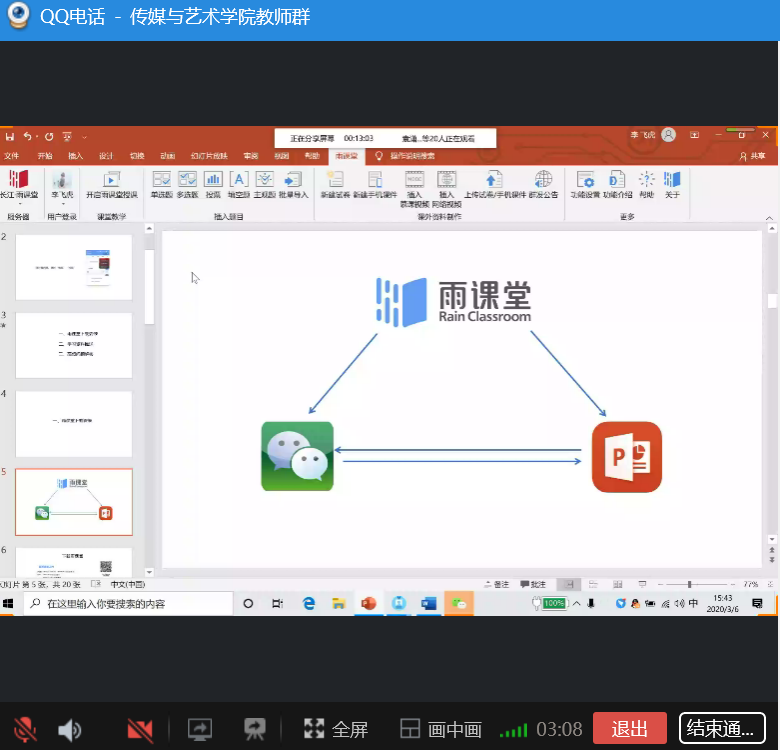The image size is (780, 750).
Task: Select slide 3 thumbnail
Action: tap(74, 345)
